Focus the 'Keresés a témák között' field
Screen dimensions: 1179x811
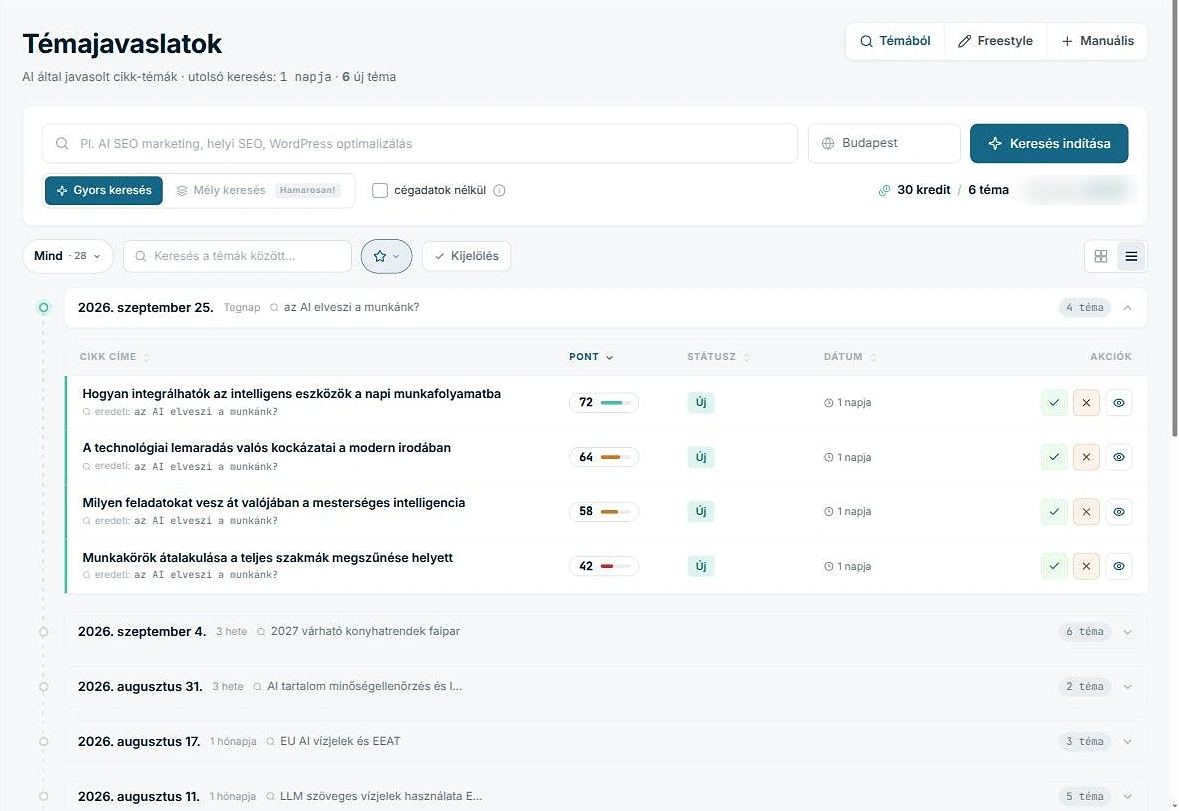click(238, 256)
